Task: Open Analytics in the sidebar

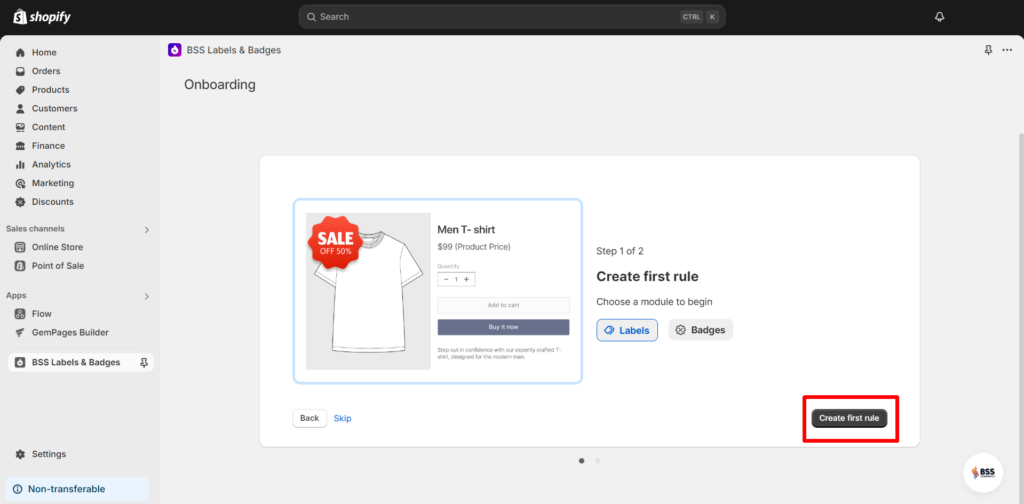Action: coord(51,165)
